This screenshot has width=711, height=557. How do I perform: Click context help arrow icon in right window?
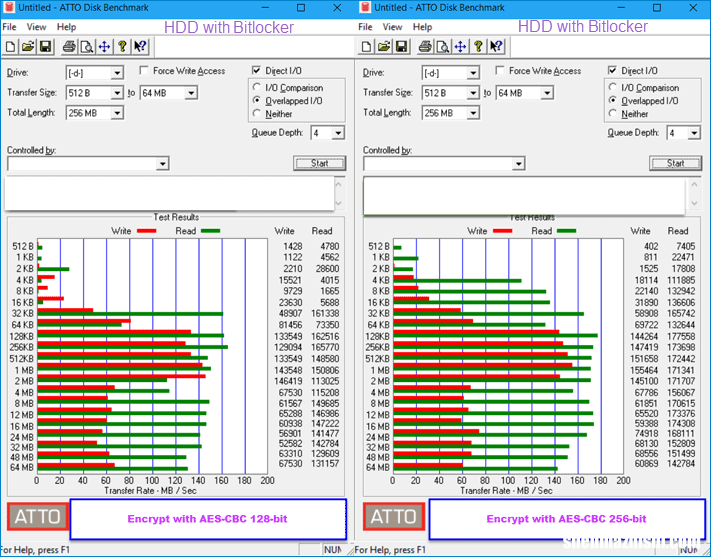point(496,46)
